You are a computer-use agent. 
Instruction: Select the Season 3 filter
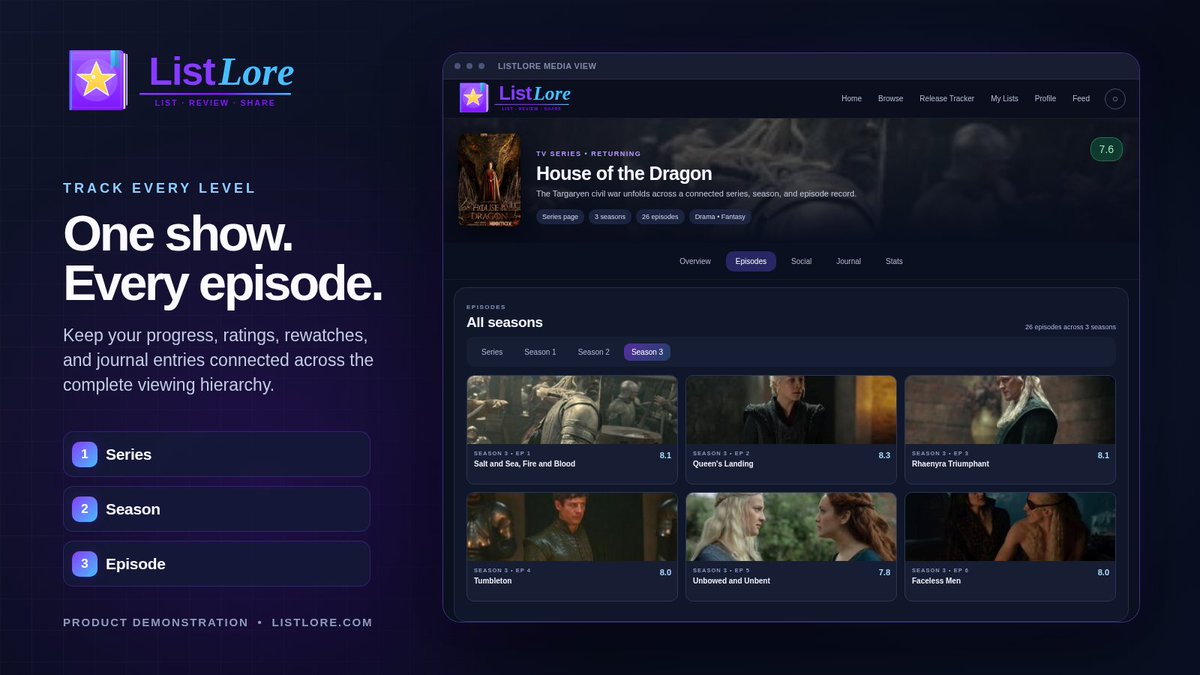(x=647, y=352)
